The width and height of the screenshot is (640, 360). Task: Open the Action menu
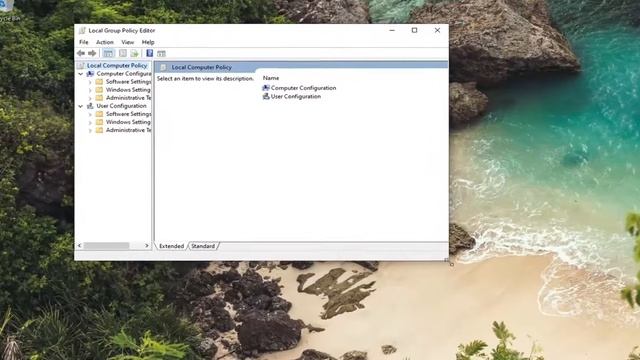click(104, 42)
